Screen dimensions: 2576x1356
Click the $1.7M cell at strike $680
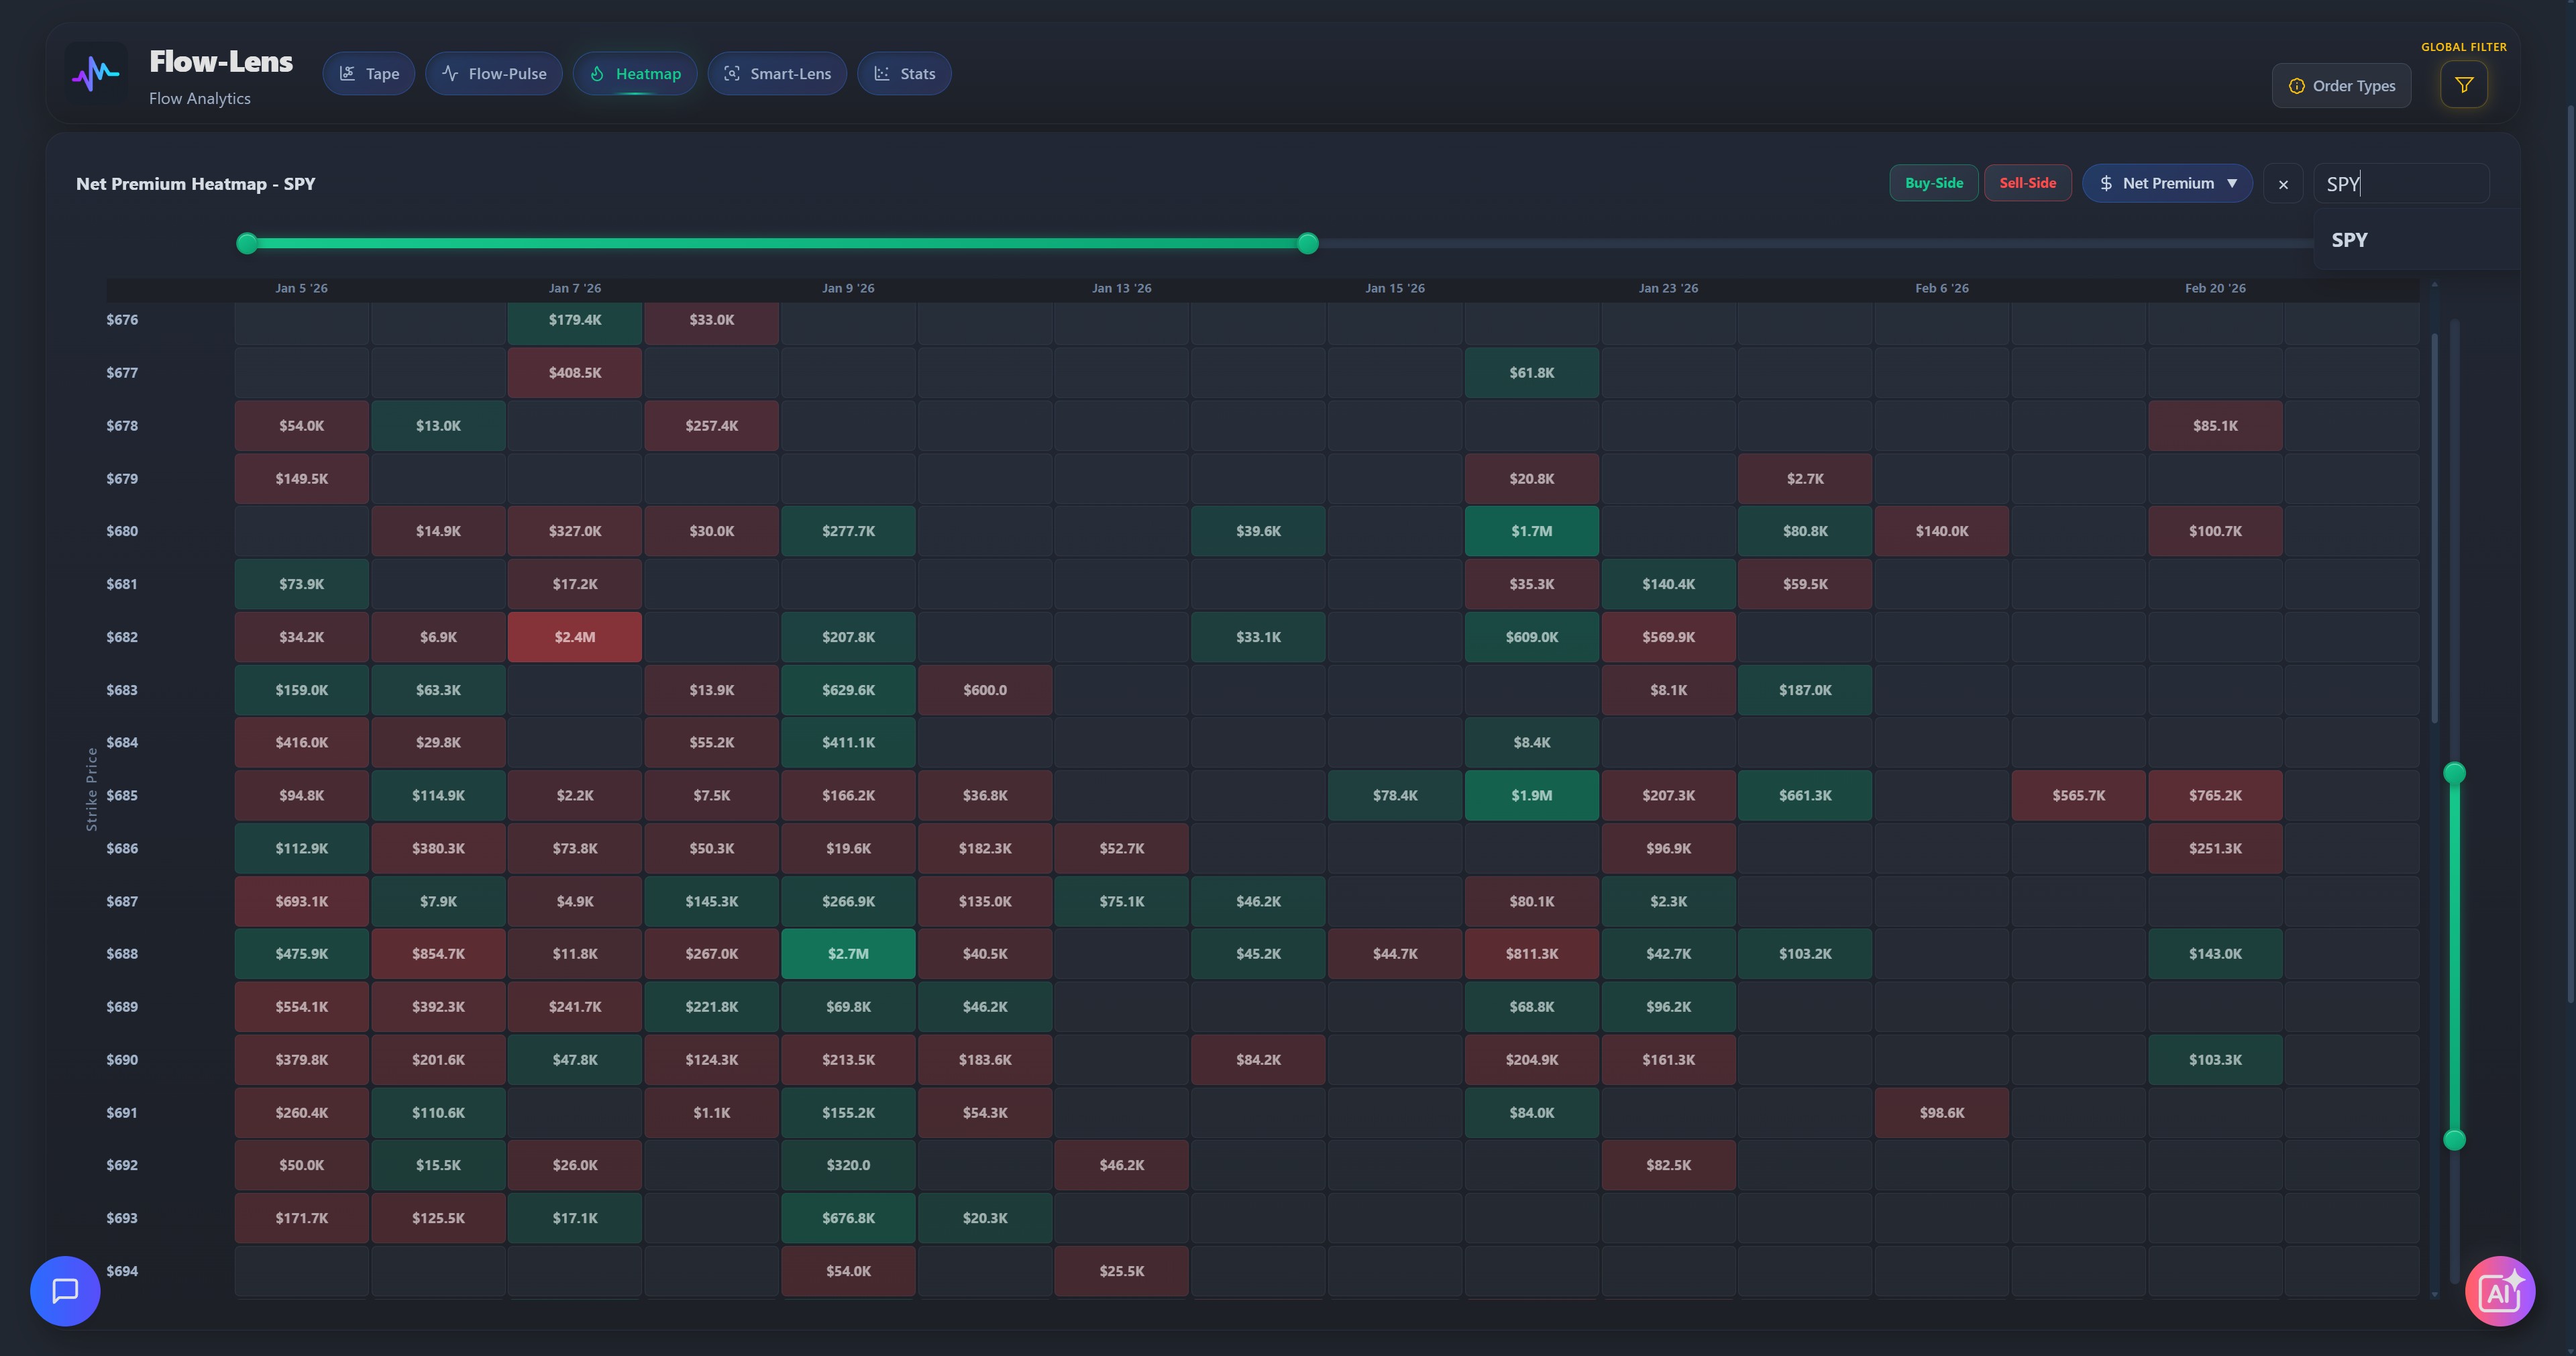(1532, 531)
